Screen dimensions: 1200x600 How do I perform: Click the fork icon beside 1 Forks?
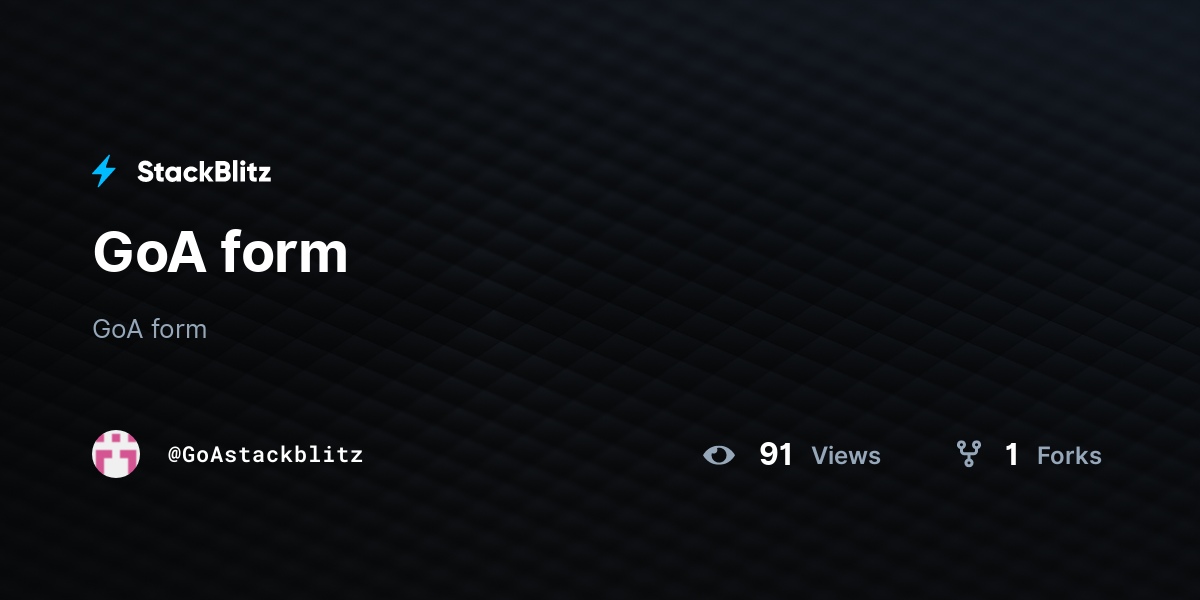968,454
